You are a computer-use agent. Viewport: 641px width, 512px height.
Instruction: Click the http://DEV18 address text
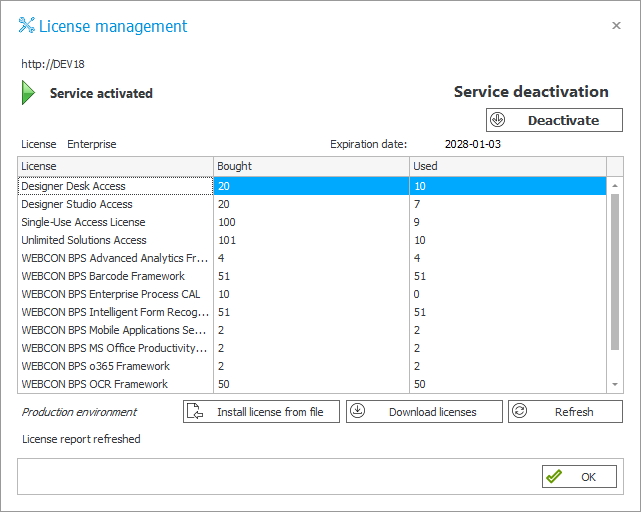pyautogui.click(x=53, y=64)
